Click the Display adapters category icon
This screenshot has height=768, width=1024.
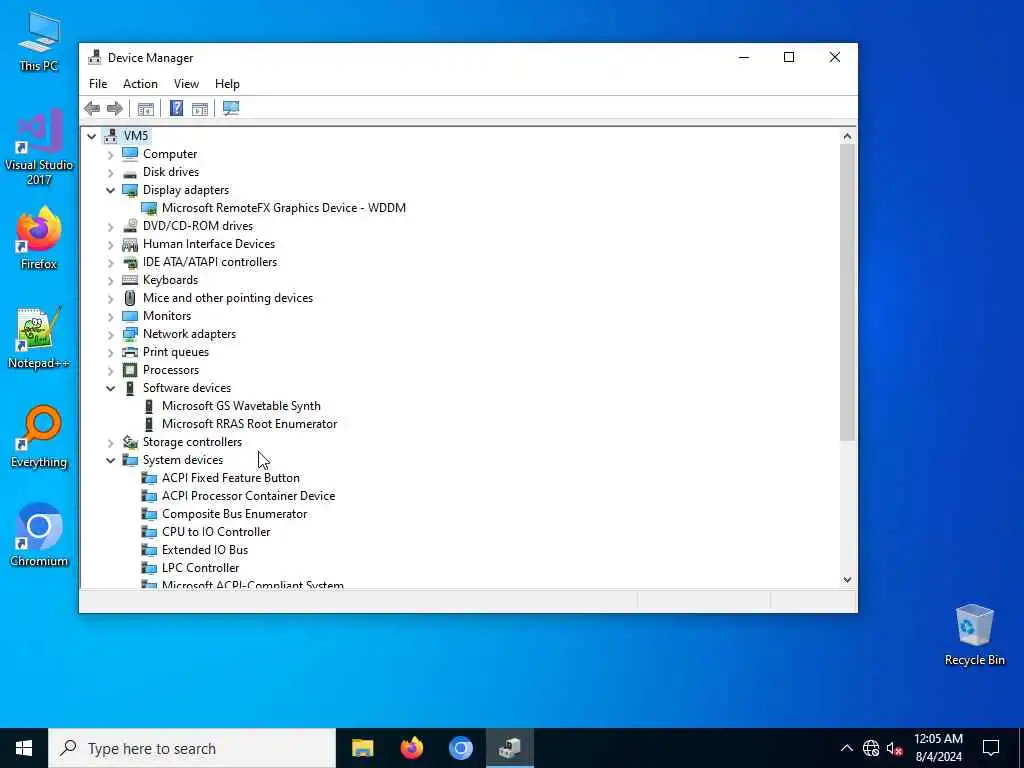130,190
